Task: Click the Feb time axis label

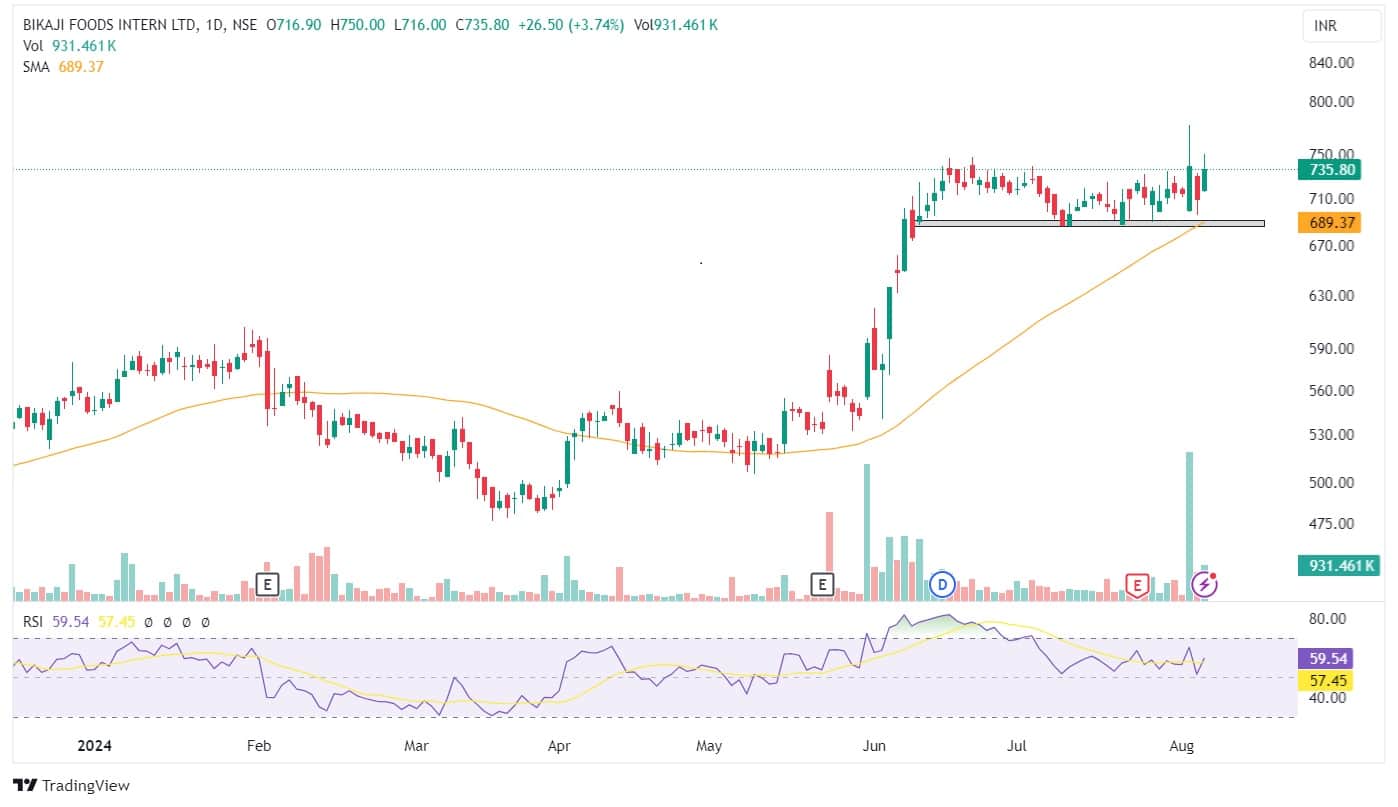Action: pyautogui.click(x=259, y=745)
